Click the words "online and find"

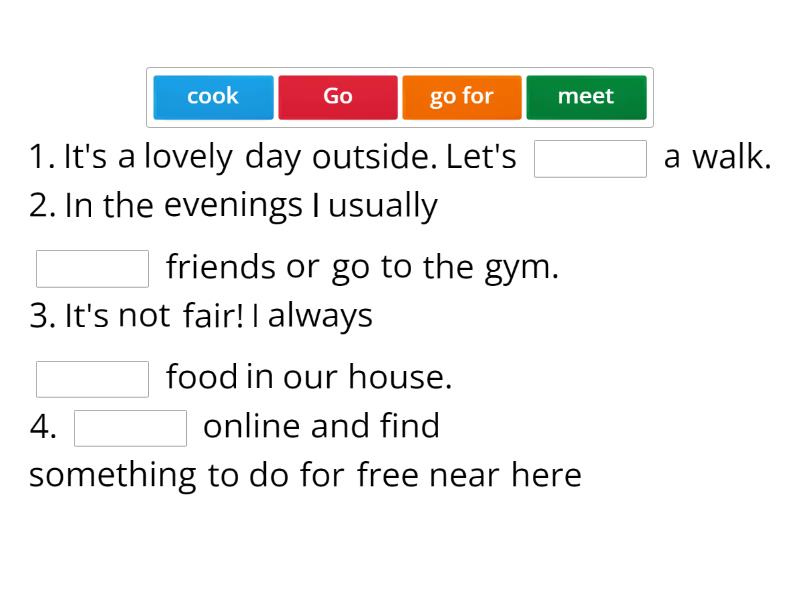pos(321,426)
